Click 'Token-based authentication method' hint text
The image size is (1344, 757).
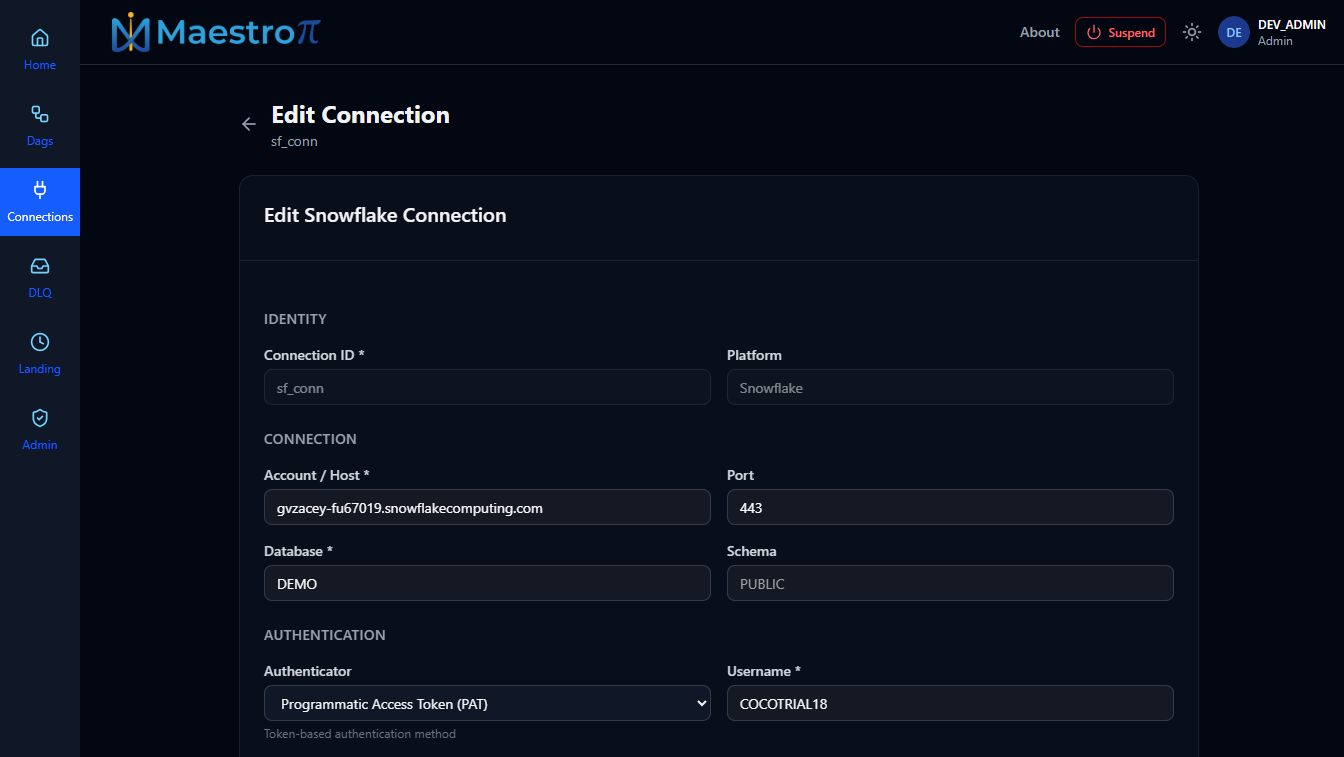point(360,734)
